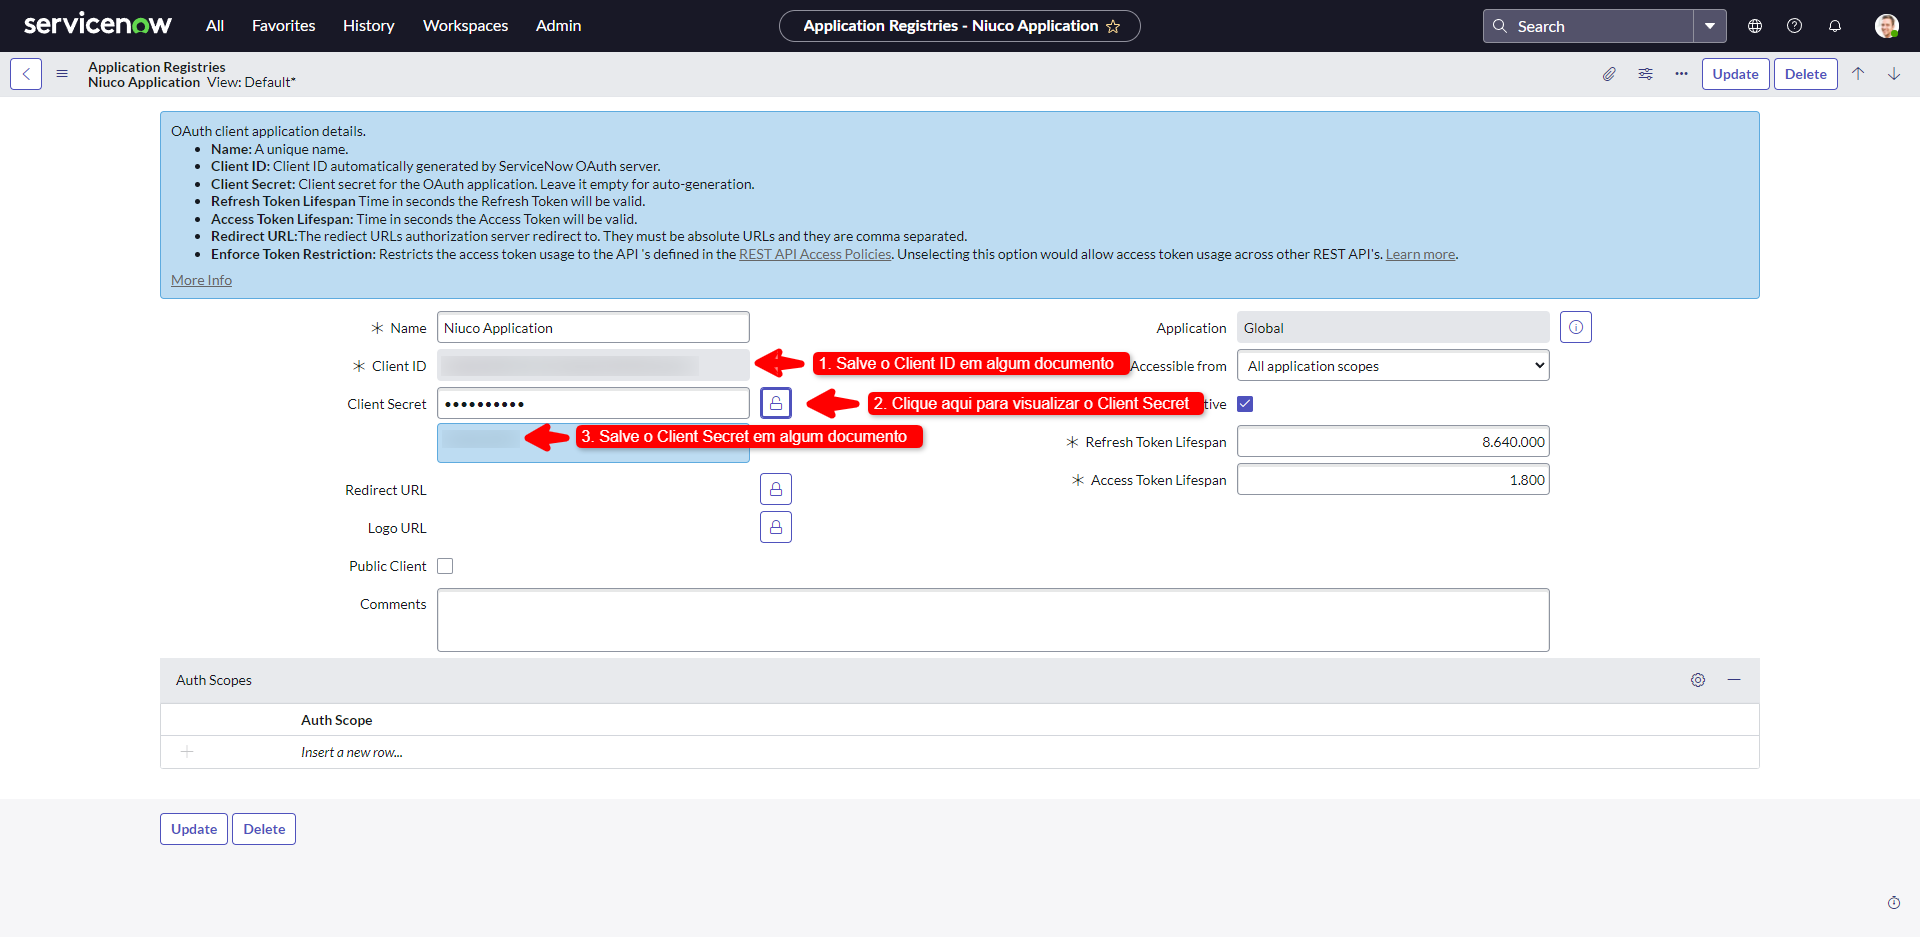1920x937 pixels.
Task: Click the Client ID field
Action: (593, 366)
